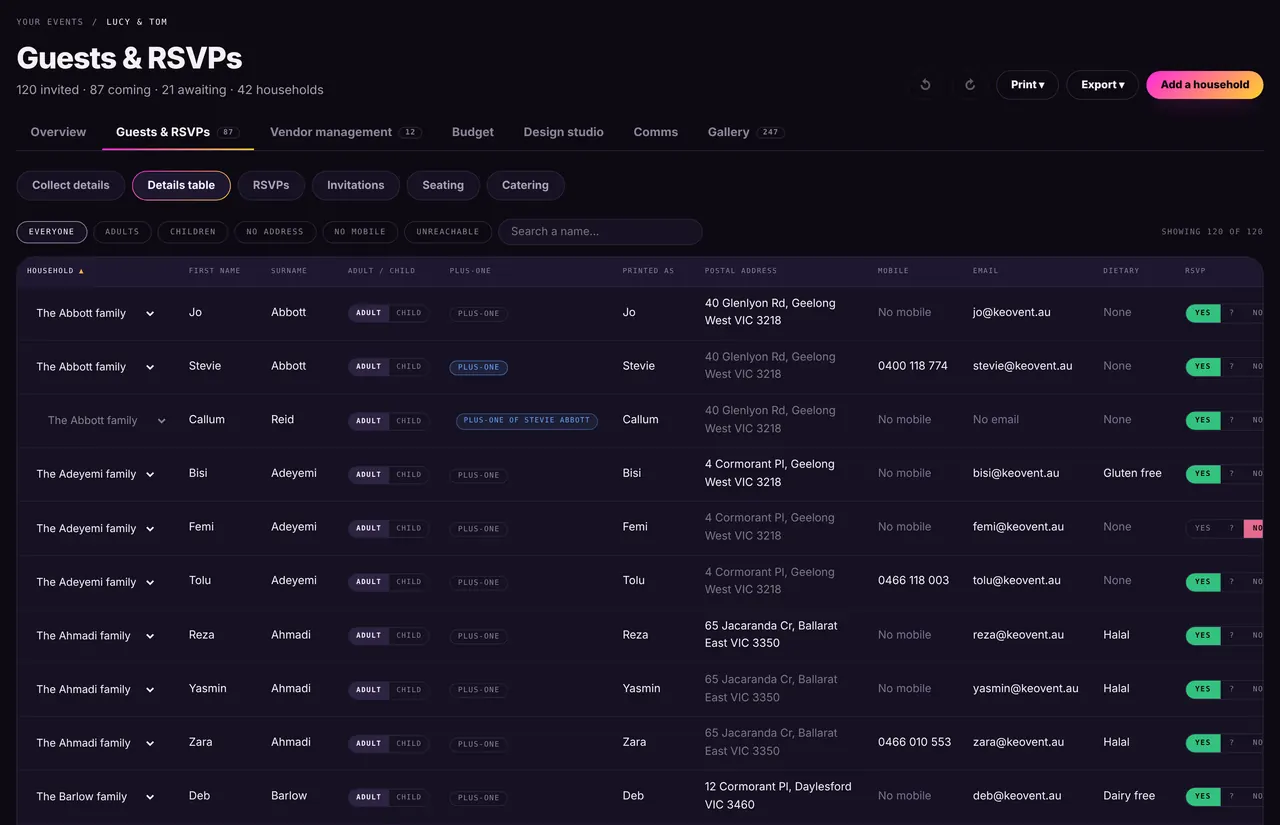Open the Vendor management tab
Image resolution: width=1280 pixels, height=825 pixels.
(x=345, y=132)
